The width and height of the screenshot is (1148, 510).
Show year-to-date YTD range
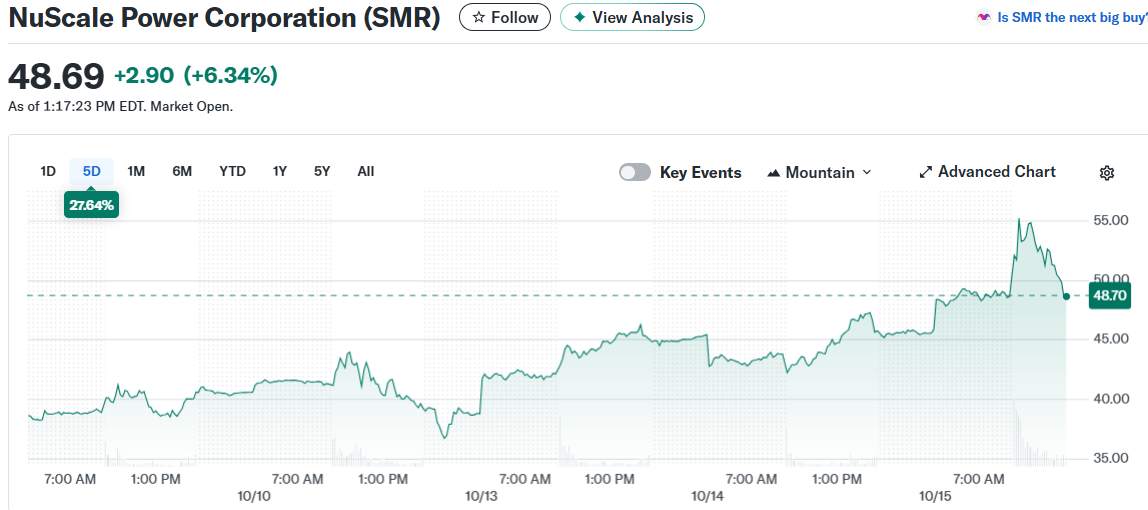(x=232, y=171)
